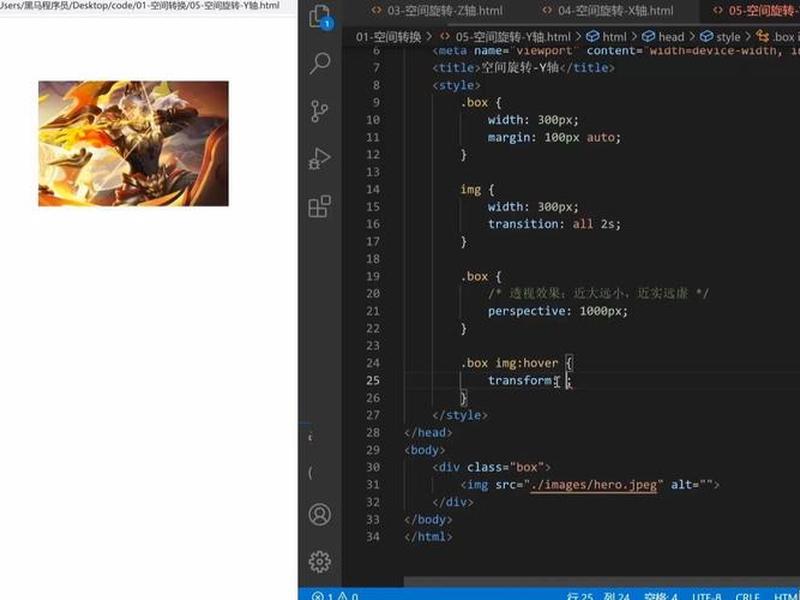Click the div class="box" opening tag

[491, 467]
